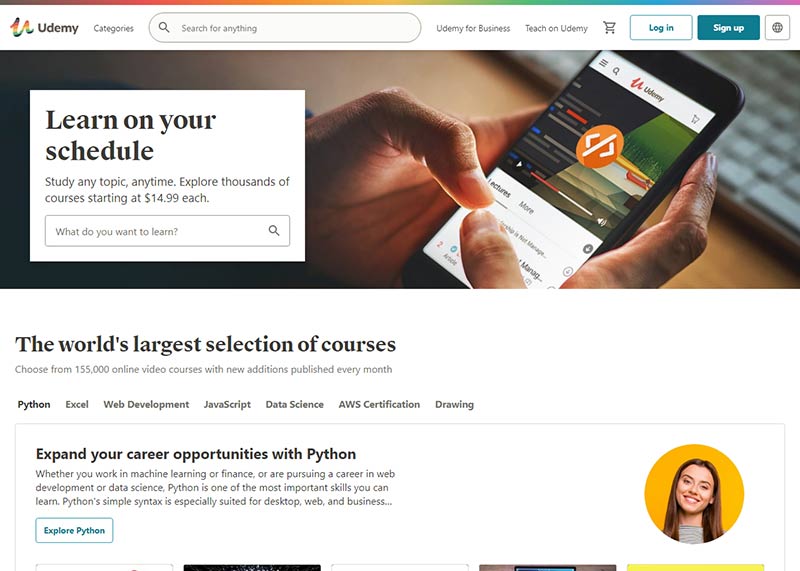800x571 pixels.
Task: Switch to the JavaScript tab
Action: tap(227, 404)
